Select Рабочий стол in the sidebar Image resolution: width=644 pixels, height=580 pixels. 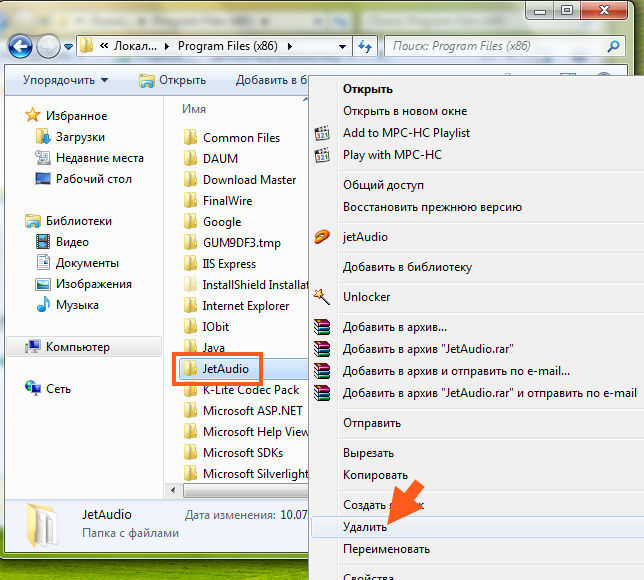point(83,179)
